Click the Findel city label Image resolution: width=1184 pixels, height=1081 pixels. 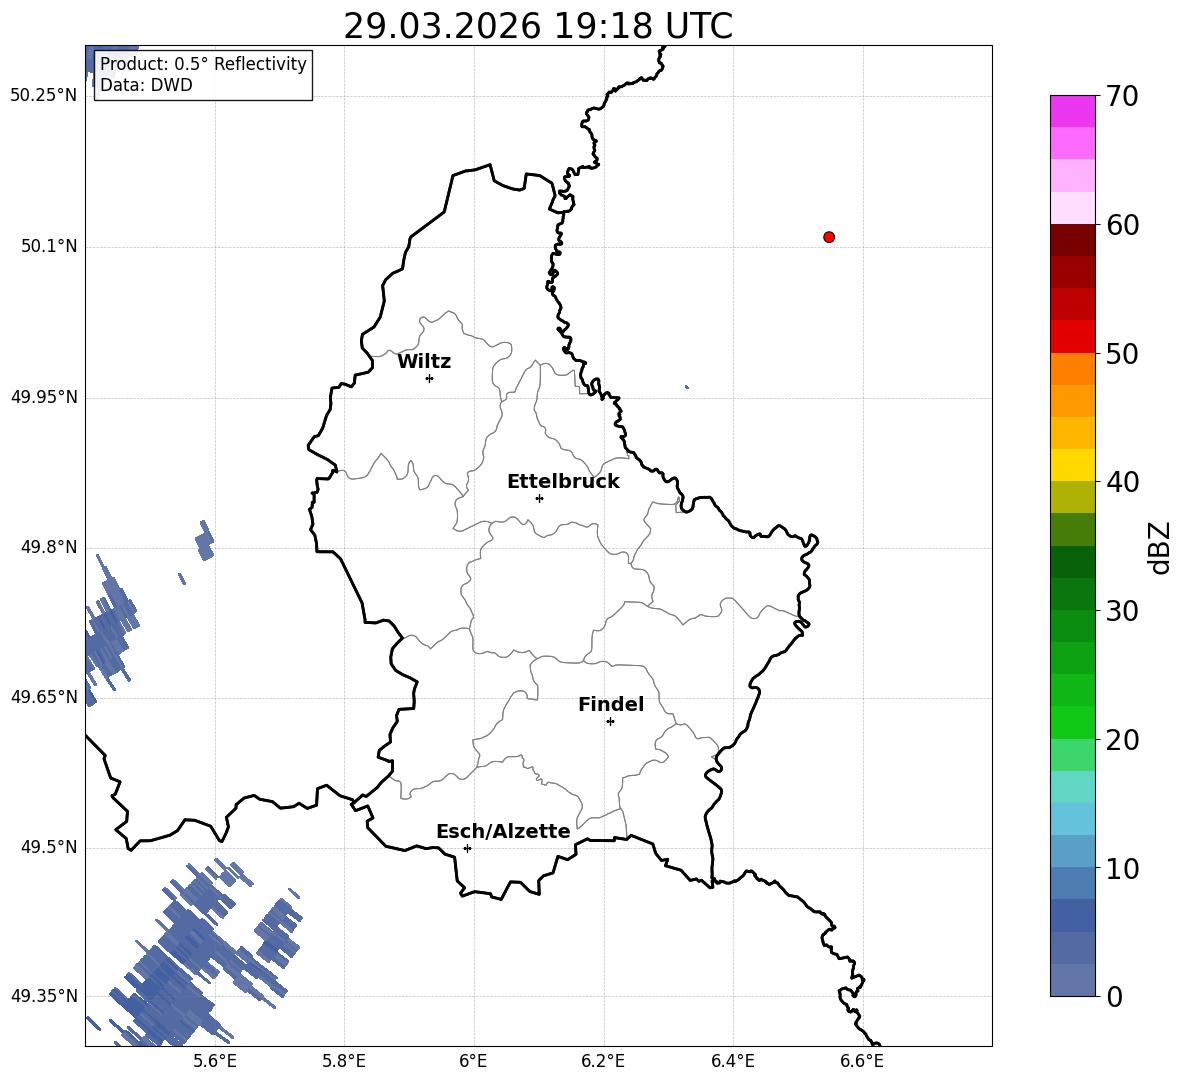pos(611,704)
